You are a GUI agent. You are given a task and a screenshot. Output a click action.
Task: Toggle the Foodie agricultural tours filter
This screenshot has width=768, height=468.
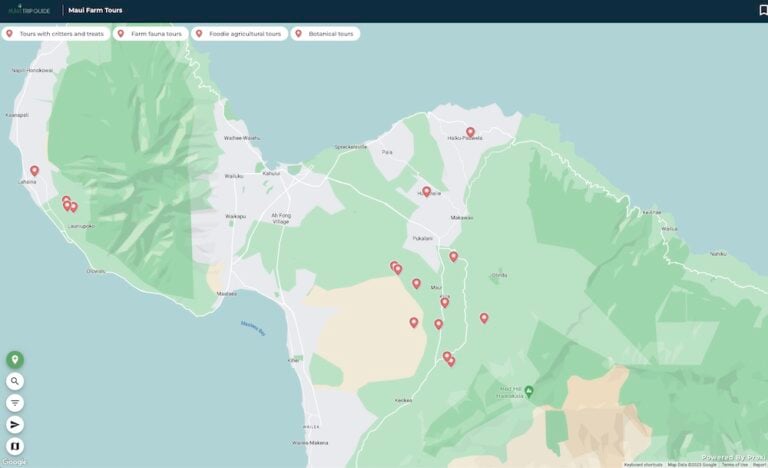240,34
